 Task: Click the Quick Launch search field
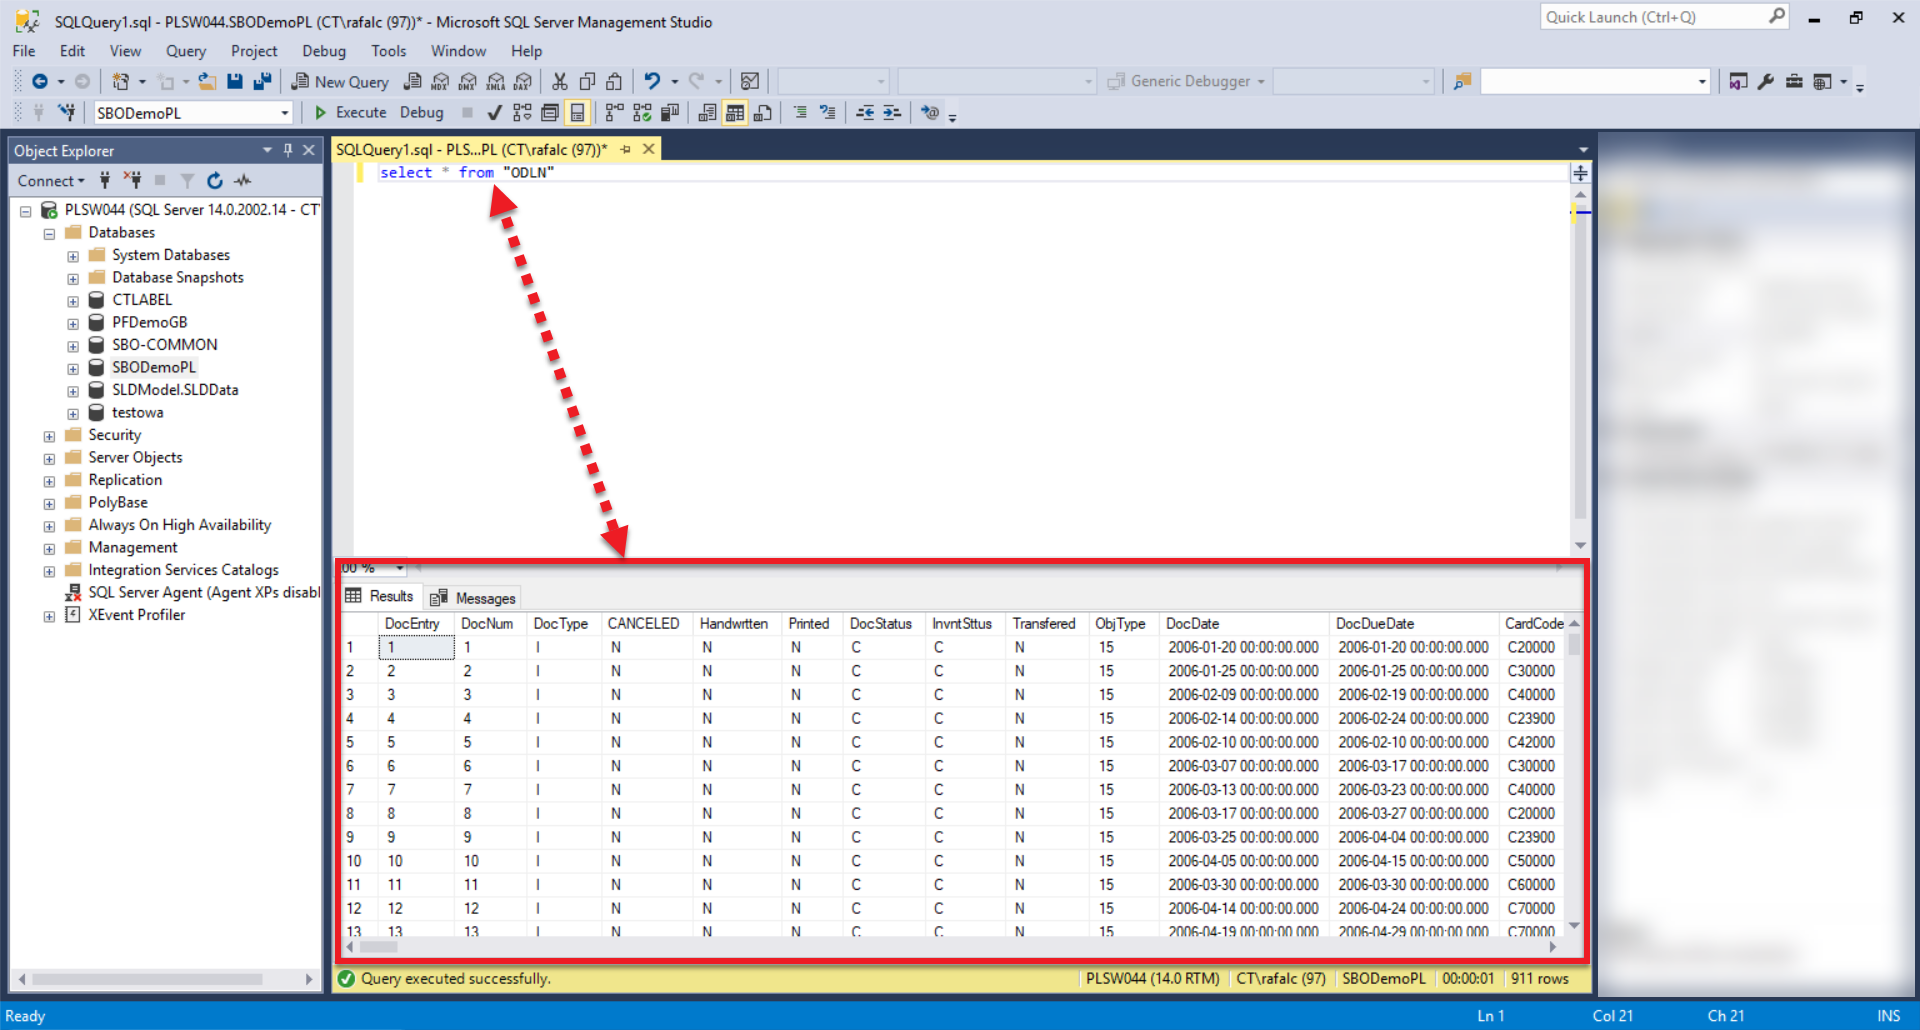(1655, 17)
